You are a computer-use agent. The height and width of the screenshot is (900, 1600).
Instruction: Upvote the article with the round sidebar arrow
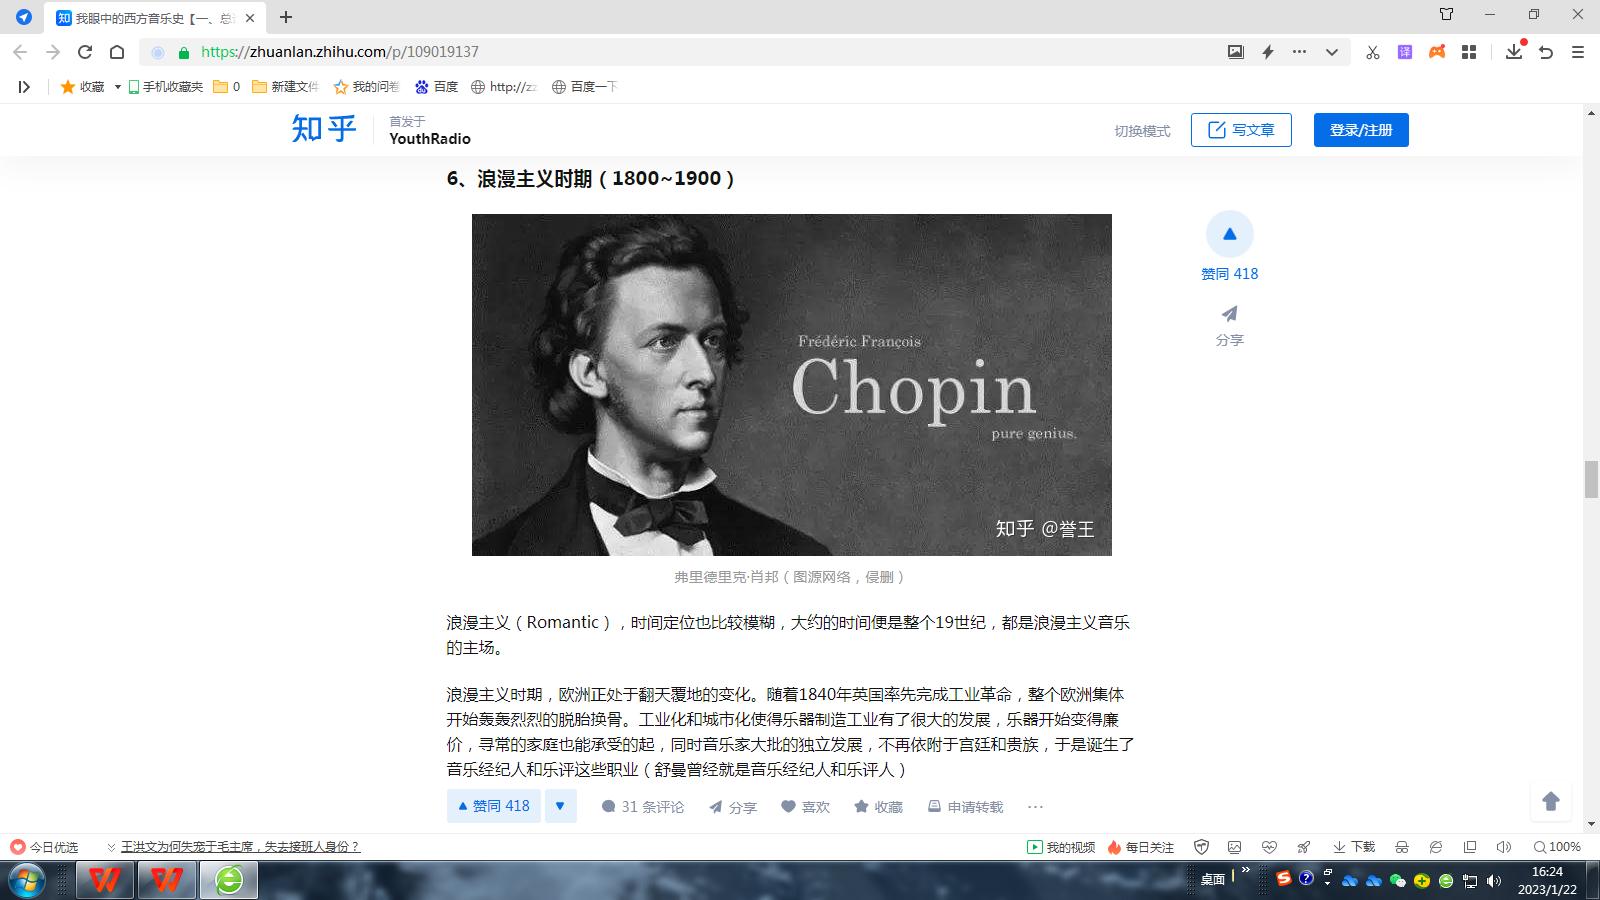(x=1229, y=234)
